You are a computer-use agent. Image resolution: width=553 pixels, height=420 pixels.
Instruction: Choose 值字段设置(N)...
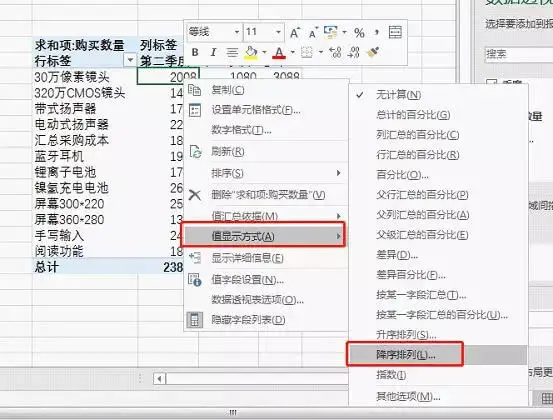[x=266, y=280]
